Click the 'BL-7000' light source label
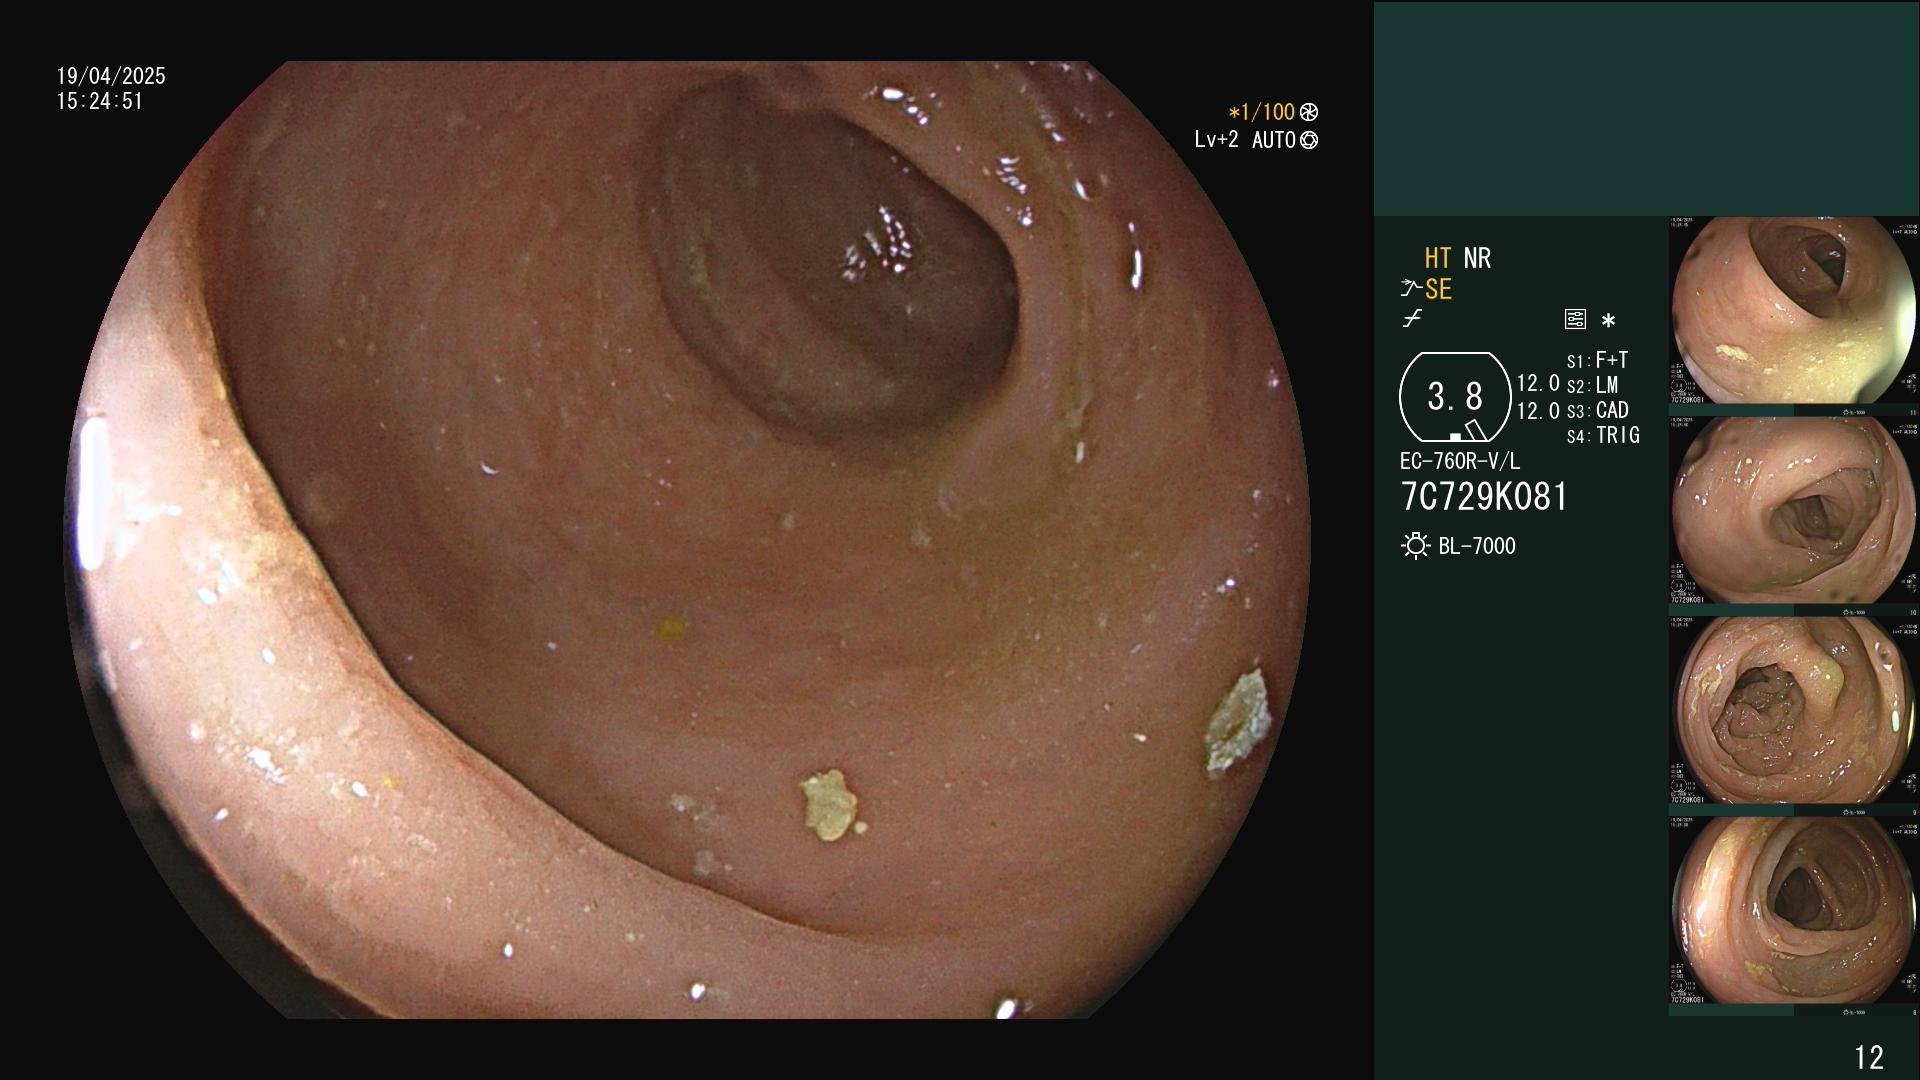 (1477, 546)
